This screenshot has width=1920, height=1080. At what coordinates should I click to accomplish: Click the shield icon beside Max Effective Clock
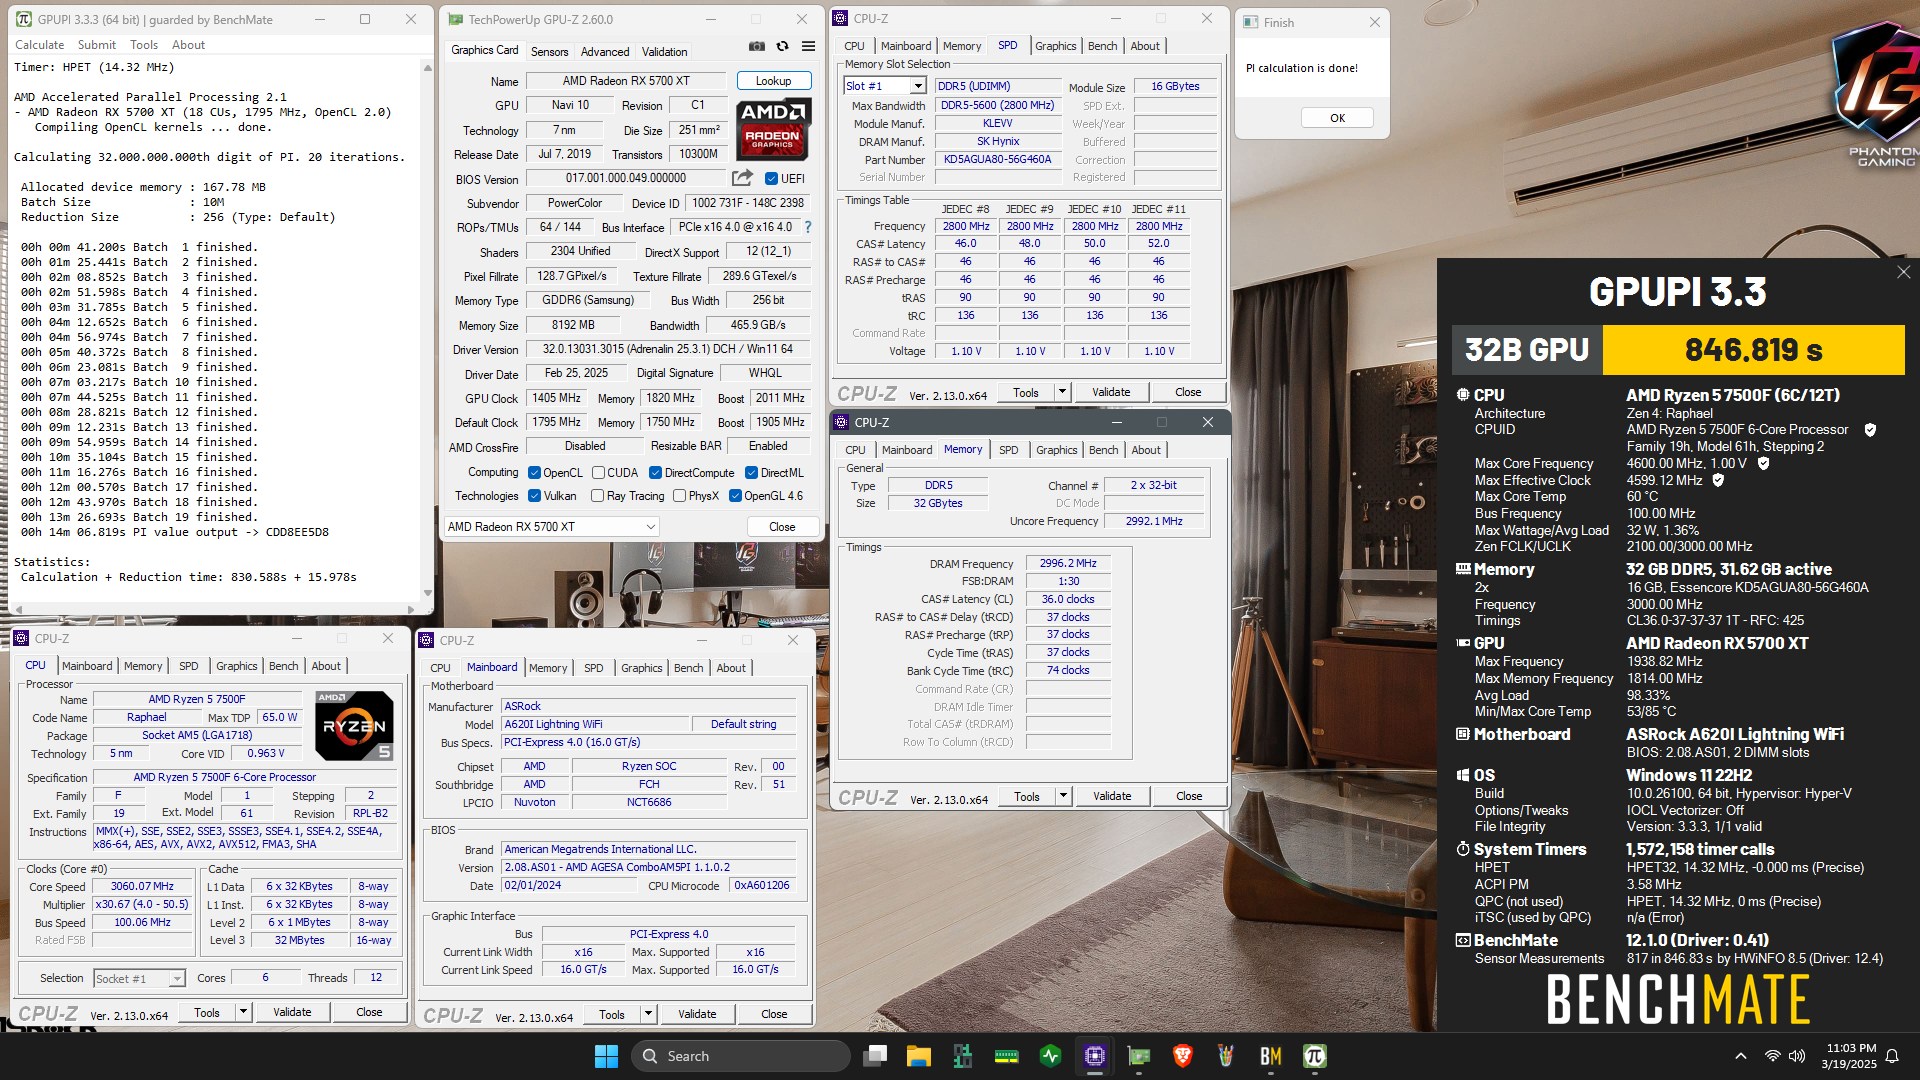click(1718, 480)
